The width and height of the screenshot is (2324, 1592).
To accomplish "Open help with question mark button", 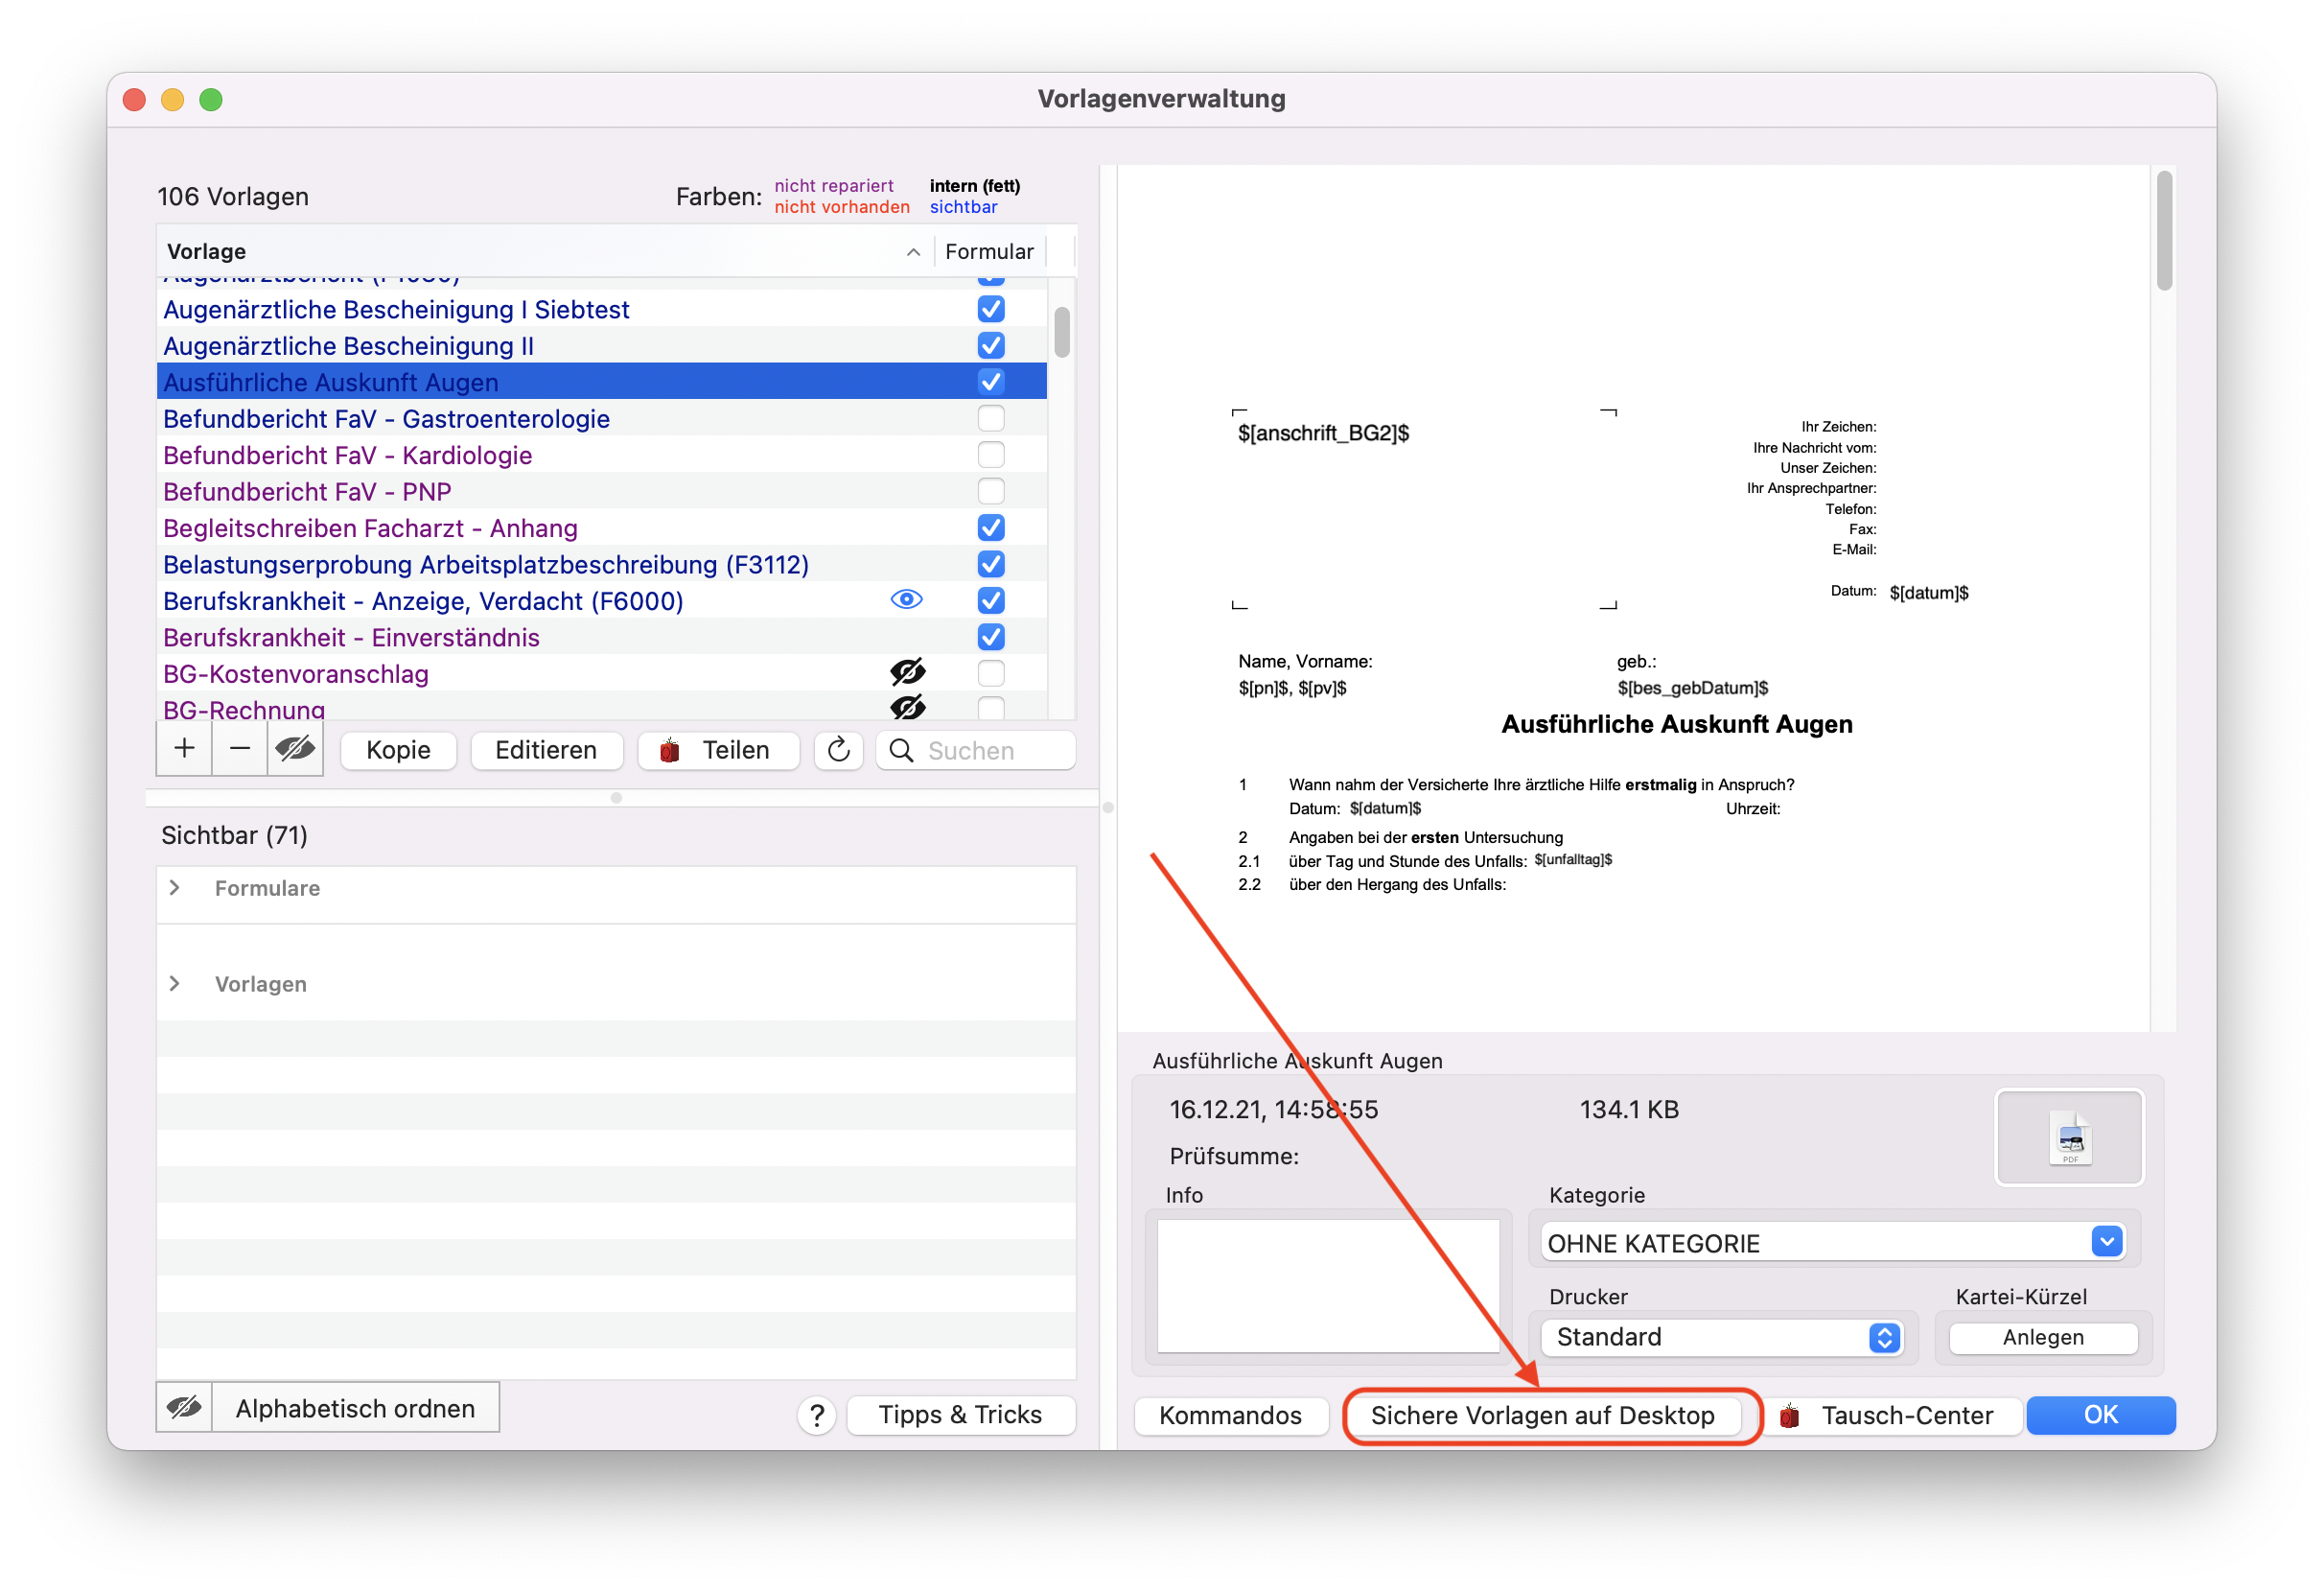I will coord(817,1415).
